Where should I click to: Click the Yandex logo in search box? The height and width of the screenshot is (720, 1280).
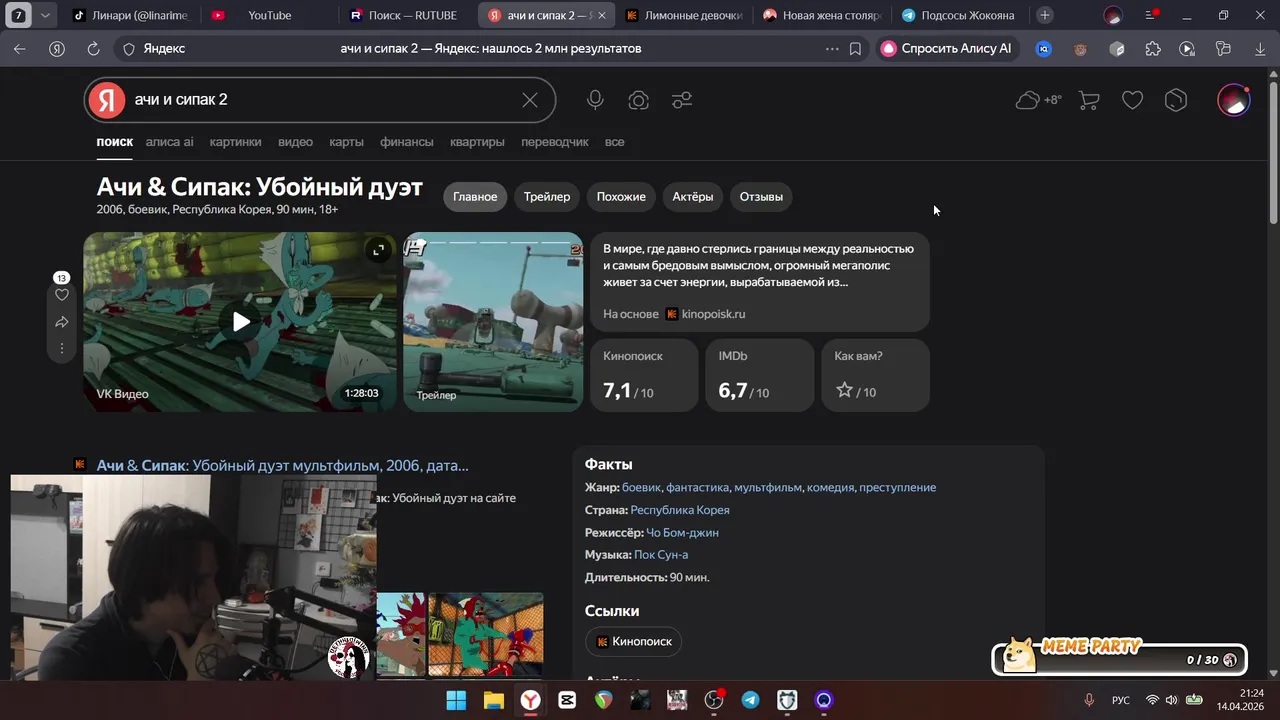tap(106, 100)
